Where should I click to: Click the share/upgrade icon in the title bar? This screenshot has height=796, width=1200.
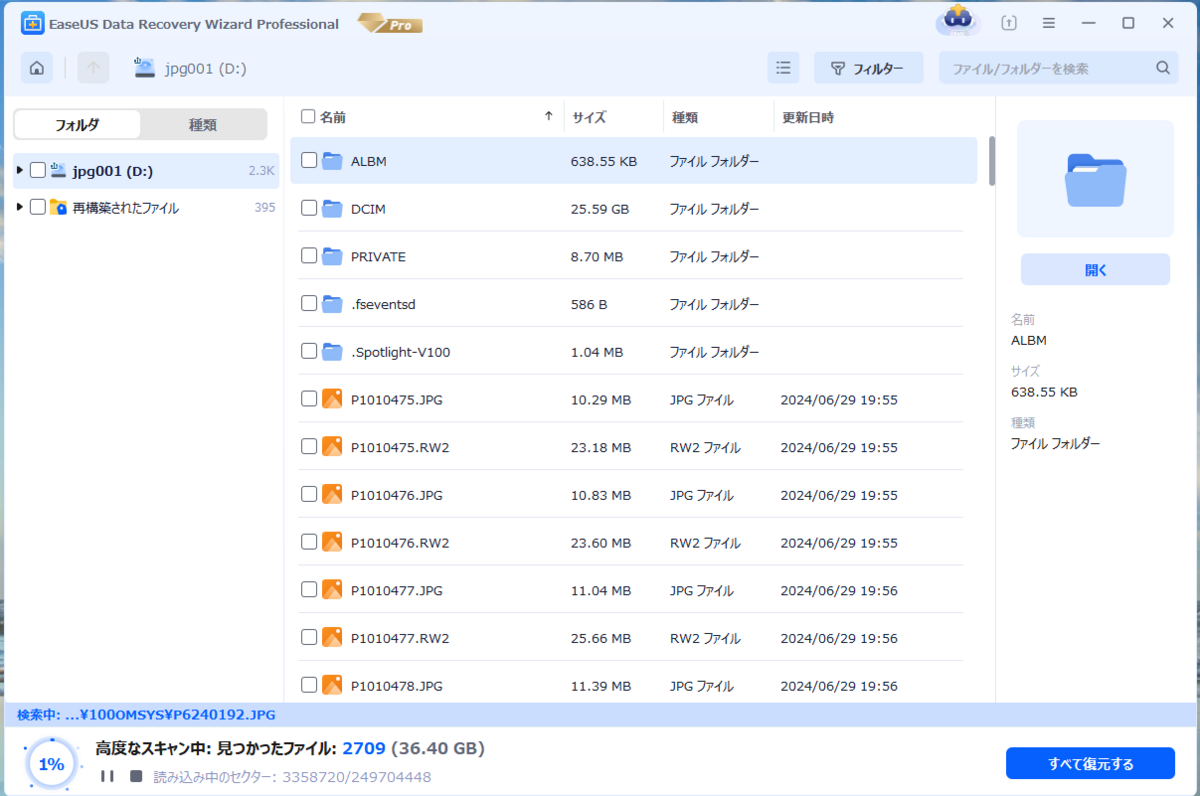coord(1010,22)
